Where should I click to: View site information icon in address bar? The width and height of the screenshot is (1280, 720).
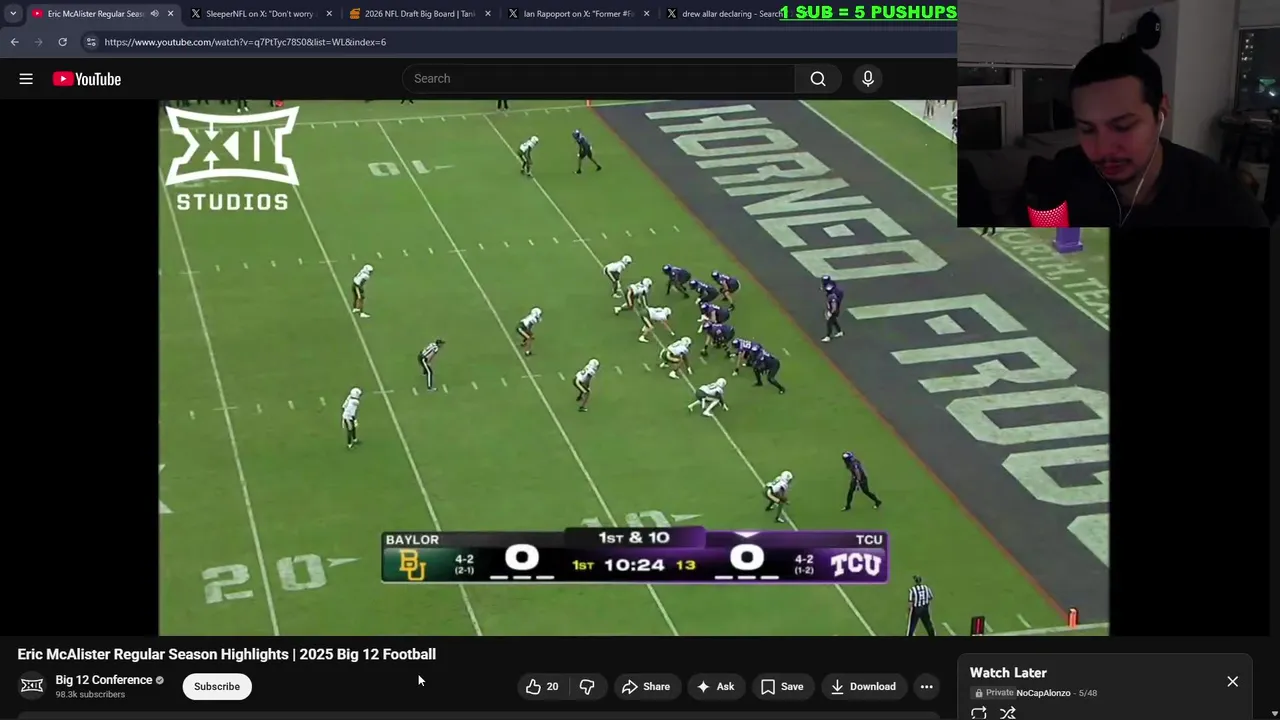[x=91, y=42]
